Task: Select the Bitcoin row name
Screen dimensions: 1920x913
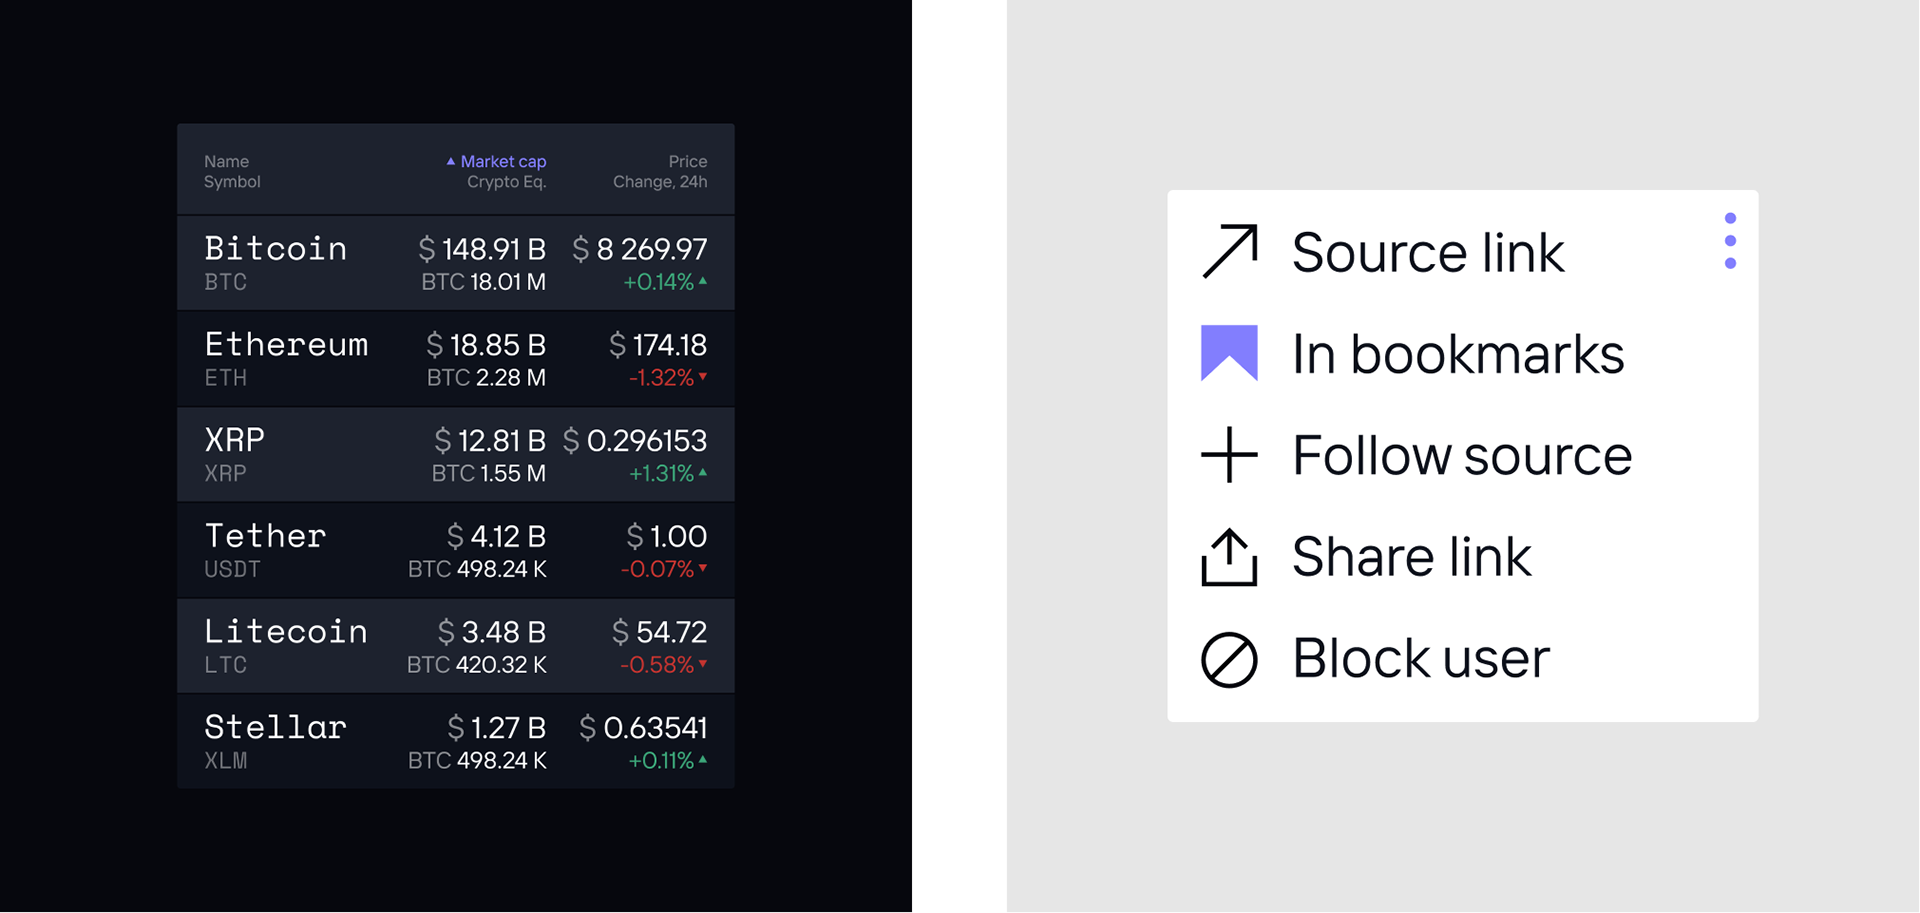Action: point(275,249)
